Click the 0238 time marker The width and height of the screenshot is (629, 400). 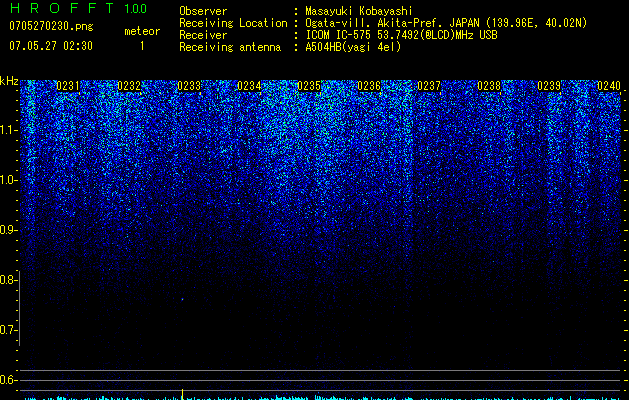click(x=489, y=86)
